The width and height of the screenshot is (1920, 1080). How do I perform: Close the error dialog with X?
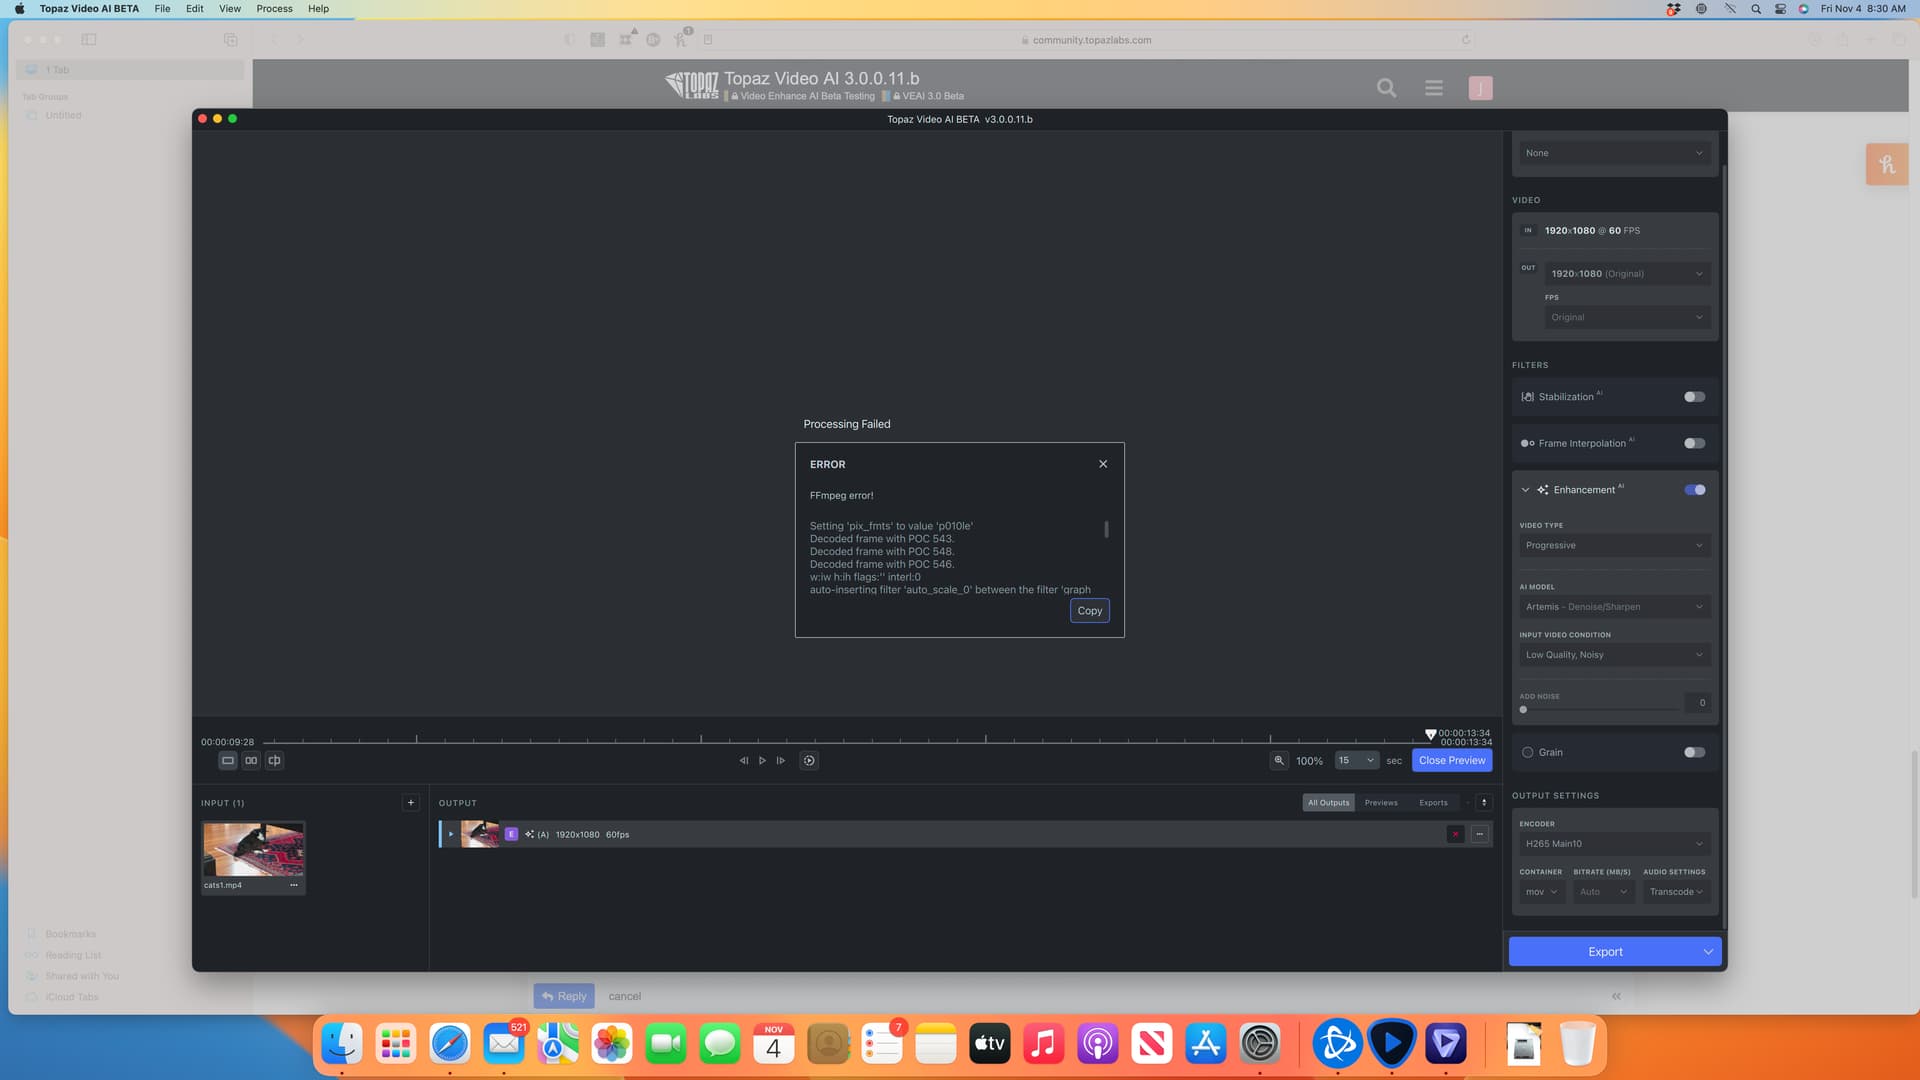1103,464
